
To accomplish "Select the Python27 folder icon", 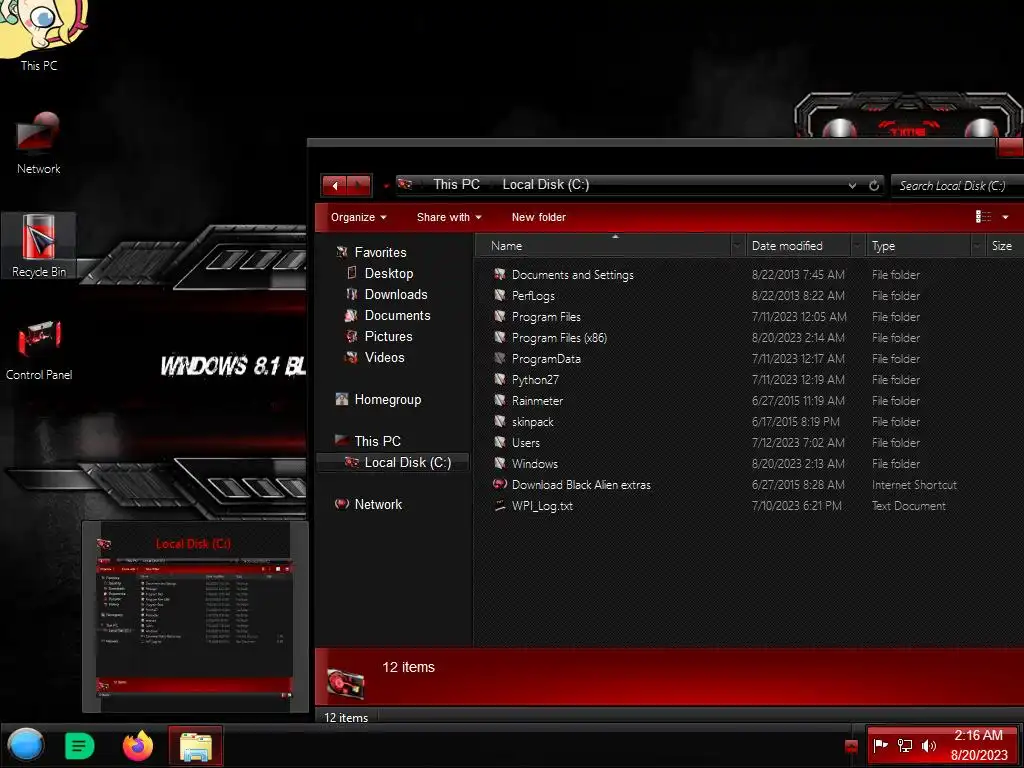I will coord(500,379).
